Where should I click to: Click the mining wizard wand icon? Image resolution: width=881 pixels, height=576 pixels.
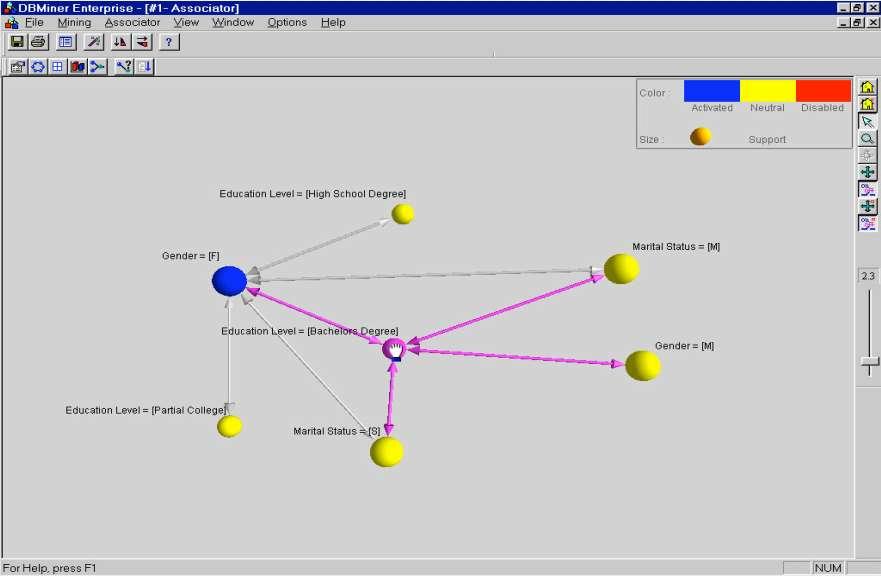coord(94,42)
